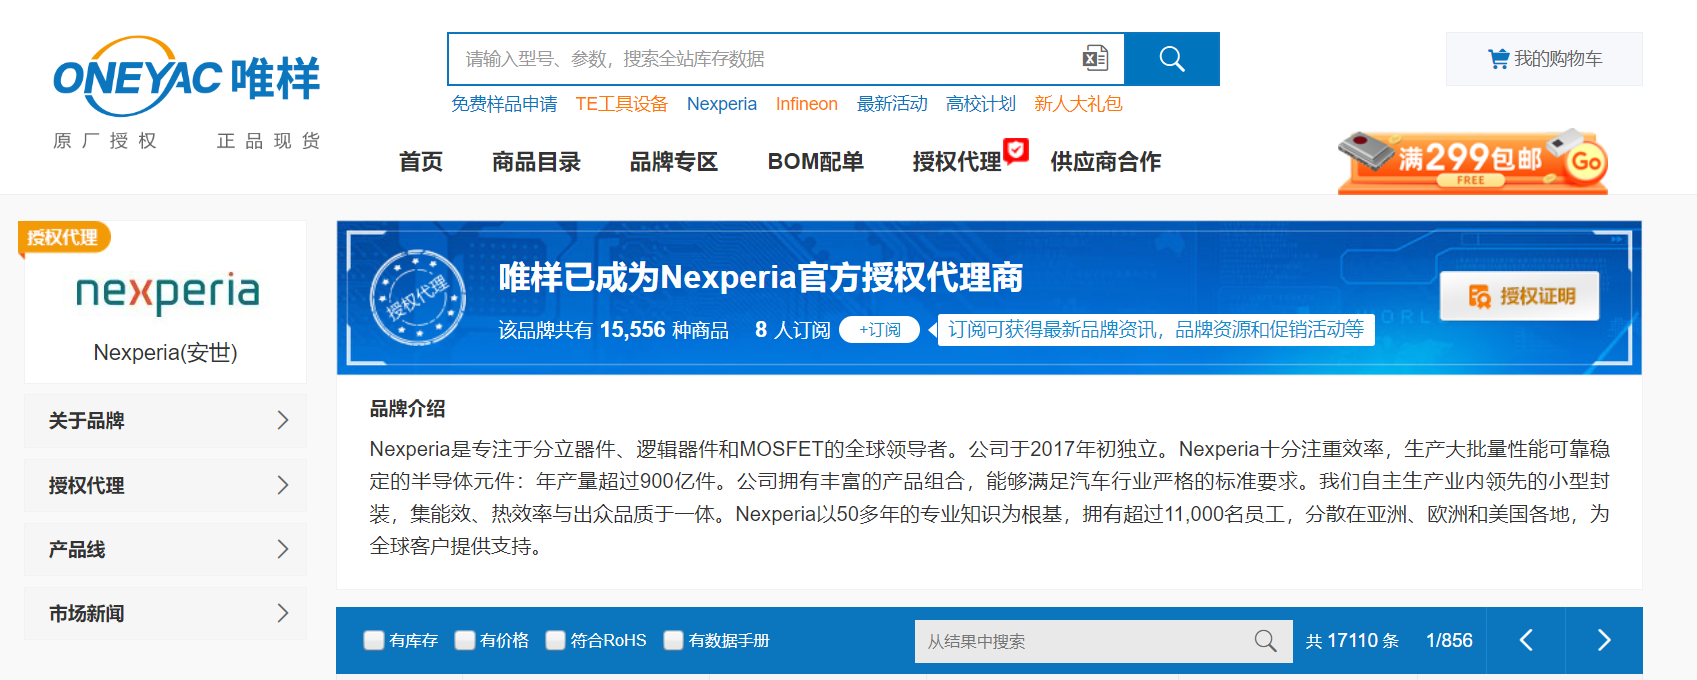Click the 新人大礼包 link
This screenshot has width=1697, height=680.
point(1078,104)
